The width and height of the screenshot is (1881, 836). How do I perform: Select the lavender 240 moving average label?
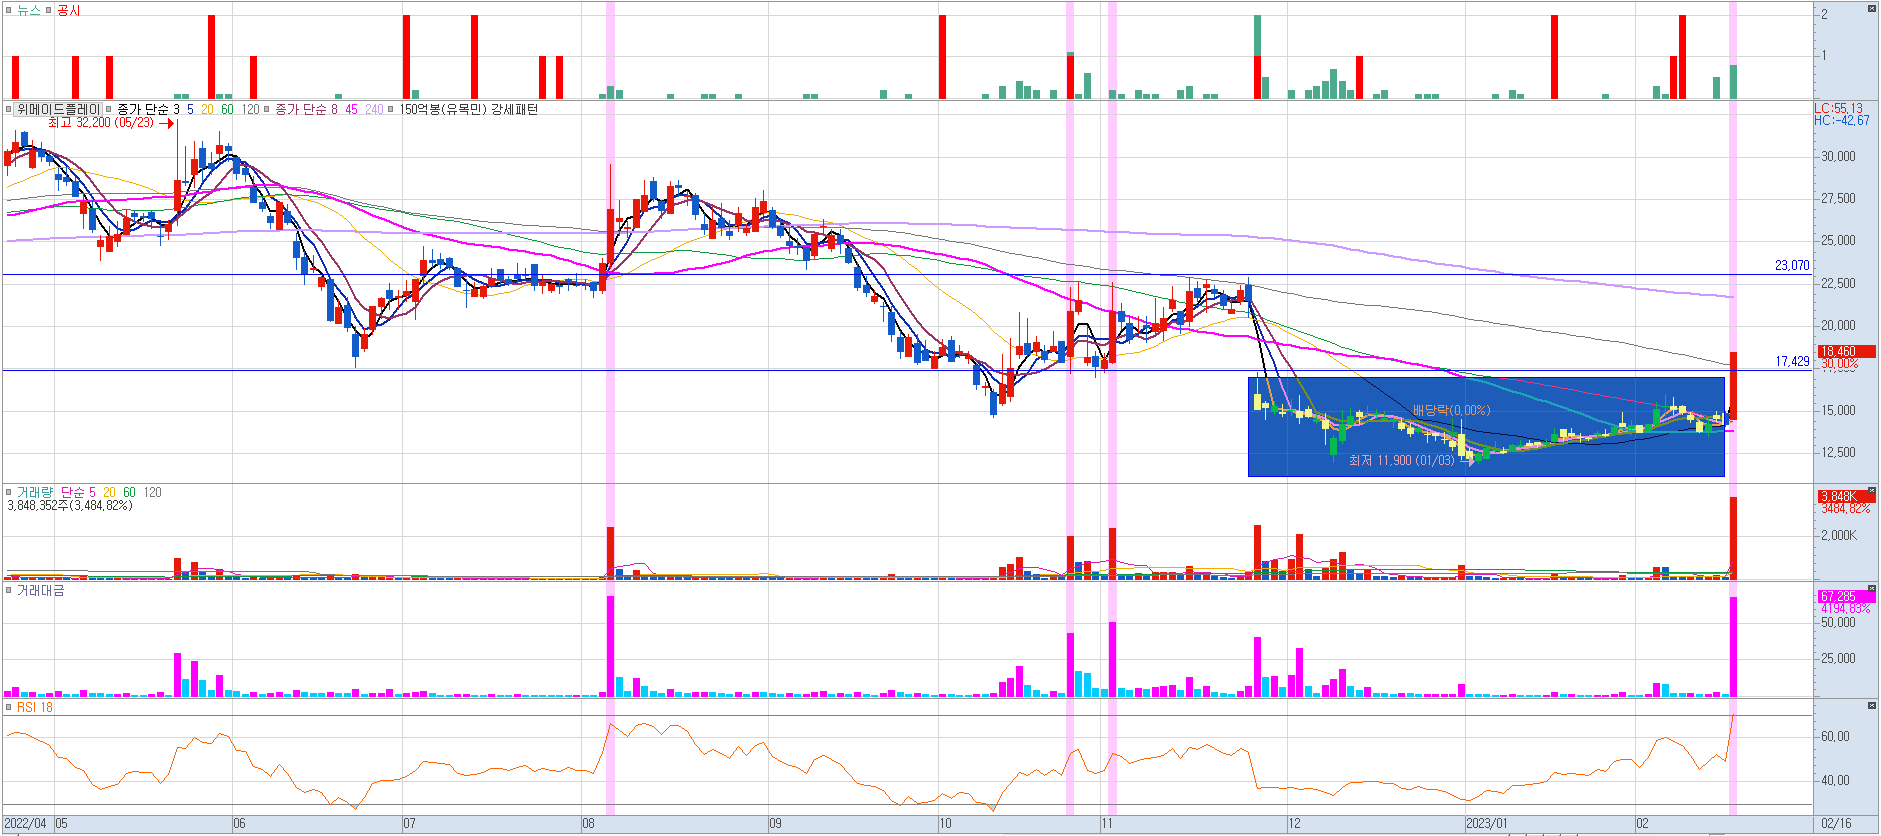tap(374, 109)
